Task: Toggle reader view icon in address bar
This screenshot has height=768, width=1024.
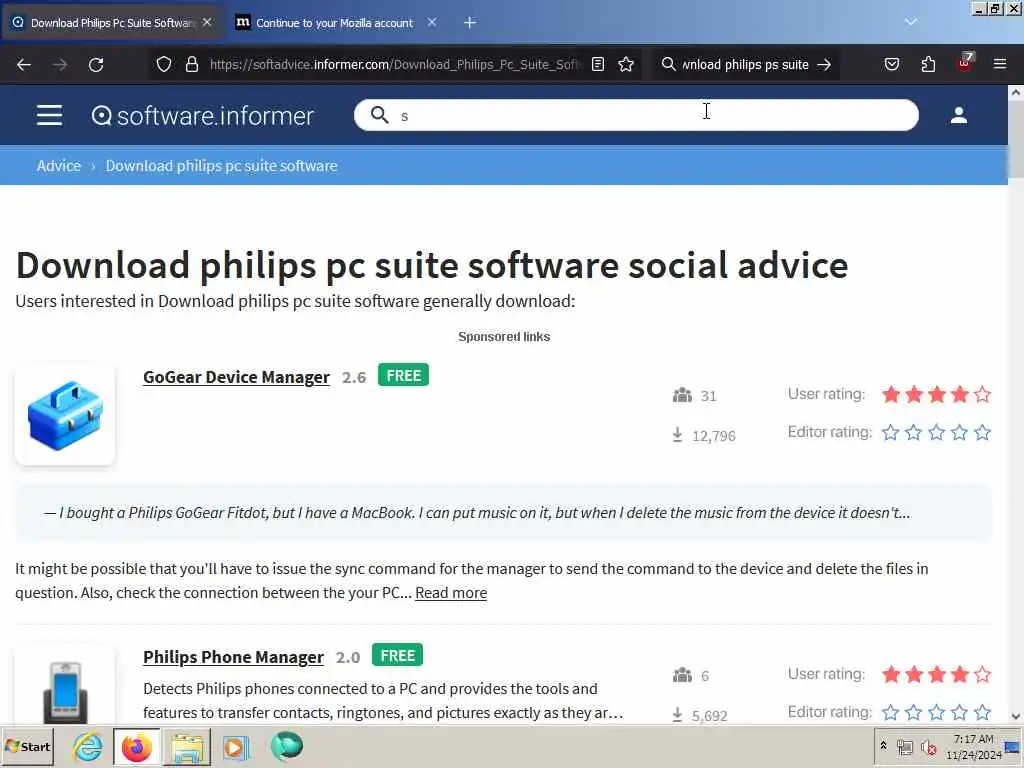Action: point(598,64)
